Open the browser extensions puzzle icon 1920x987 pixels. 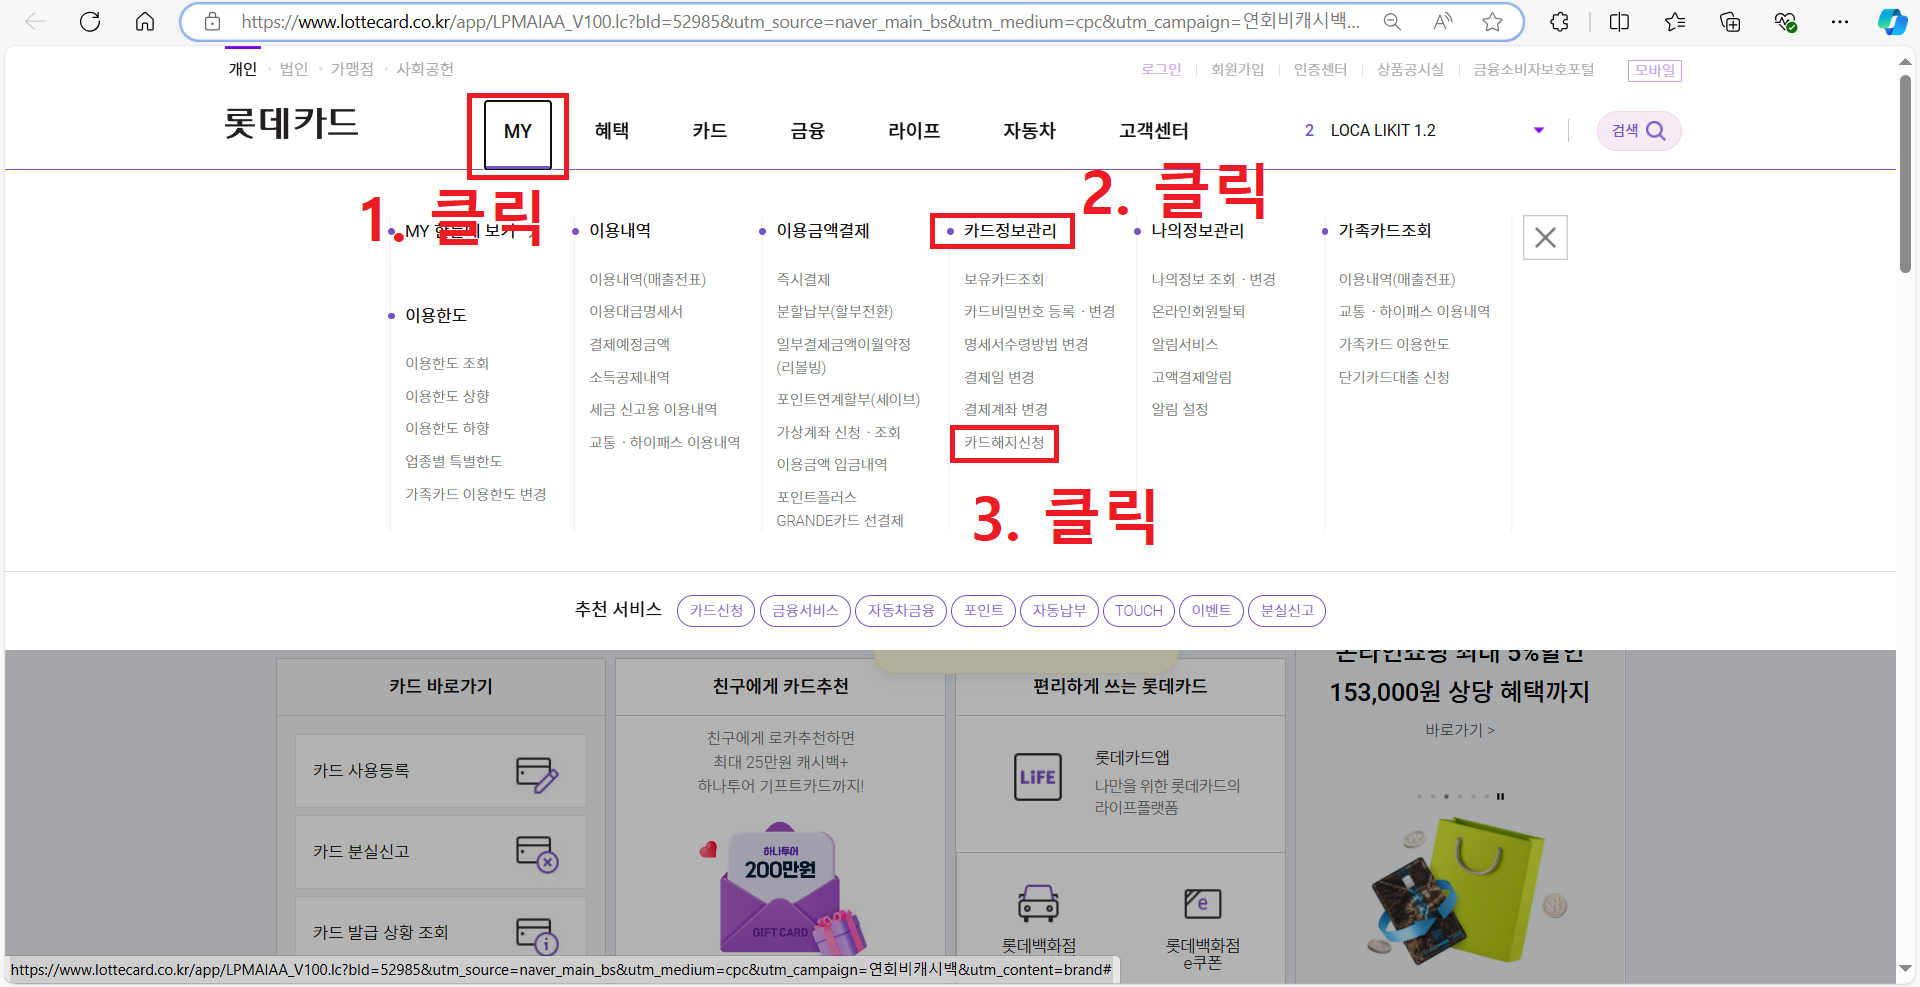click(x=1559, y=21)
